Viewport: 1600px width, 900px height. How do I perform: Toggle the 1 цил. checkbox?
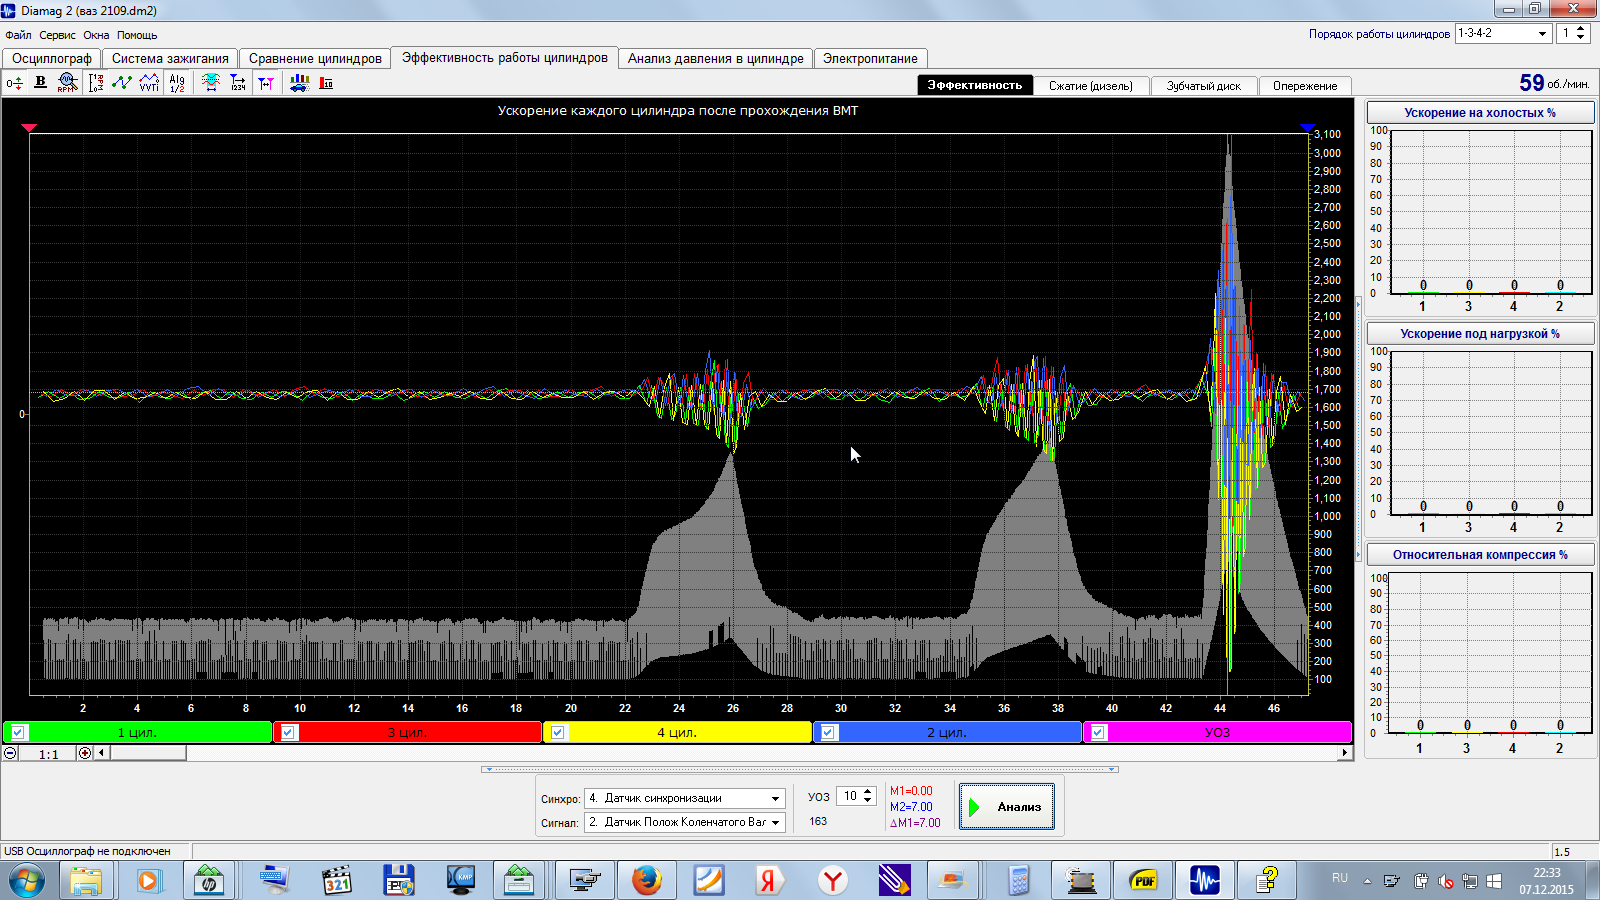point(18,732)
